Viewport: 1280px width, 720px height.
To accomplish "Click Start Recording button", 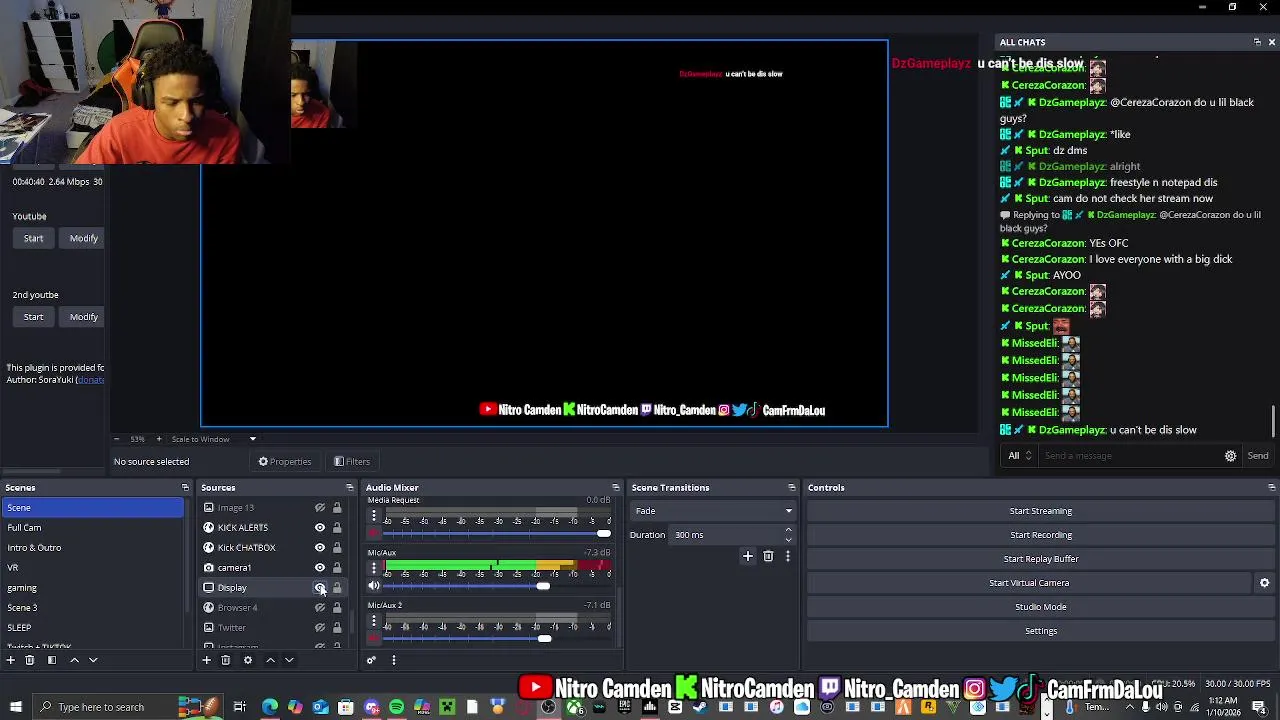I will (x=1041, y=535).
